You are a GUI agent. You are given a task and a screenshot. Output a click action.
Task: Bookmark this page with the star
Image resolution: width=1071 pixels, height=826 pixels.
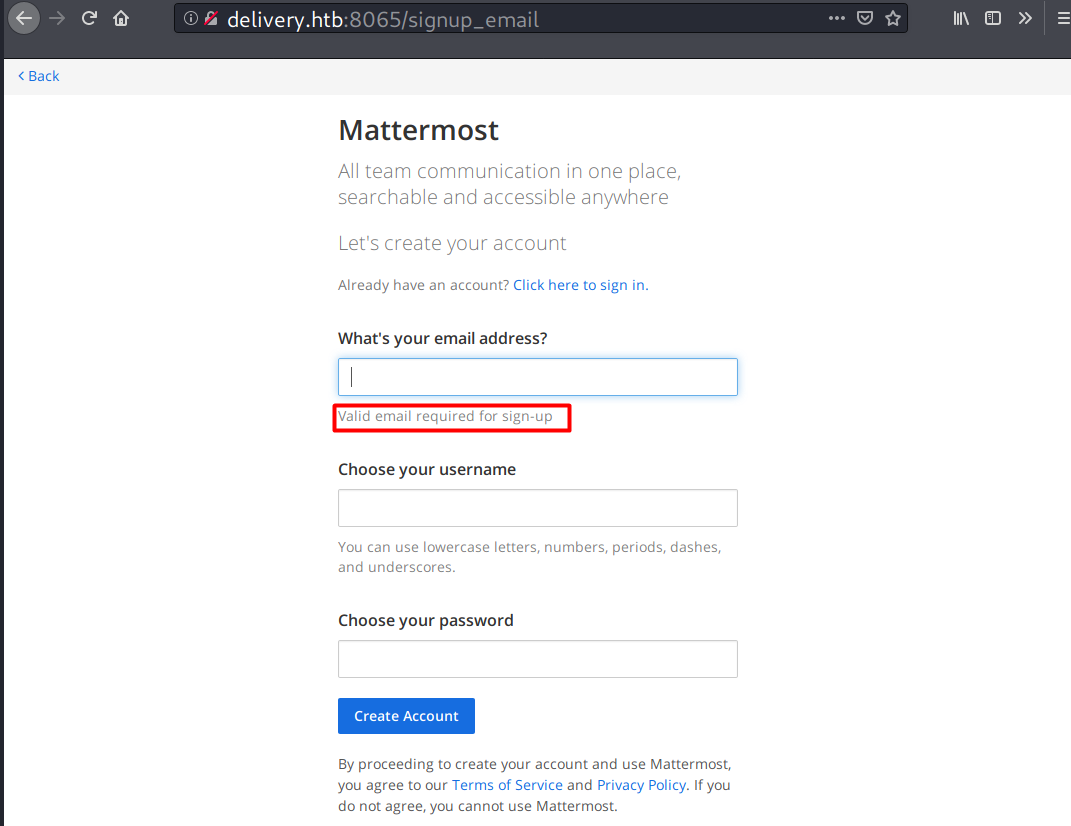pos(892,18)
